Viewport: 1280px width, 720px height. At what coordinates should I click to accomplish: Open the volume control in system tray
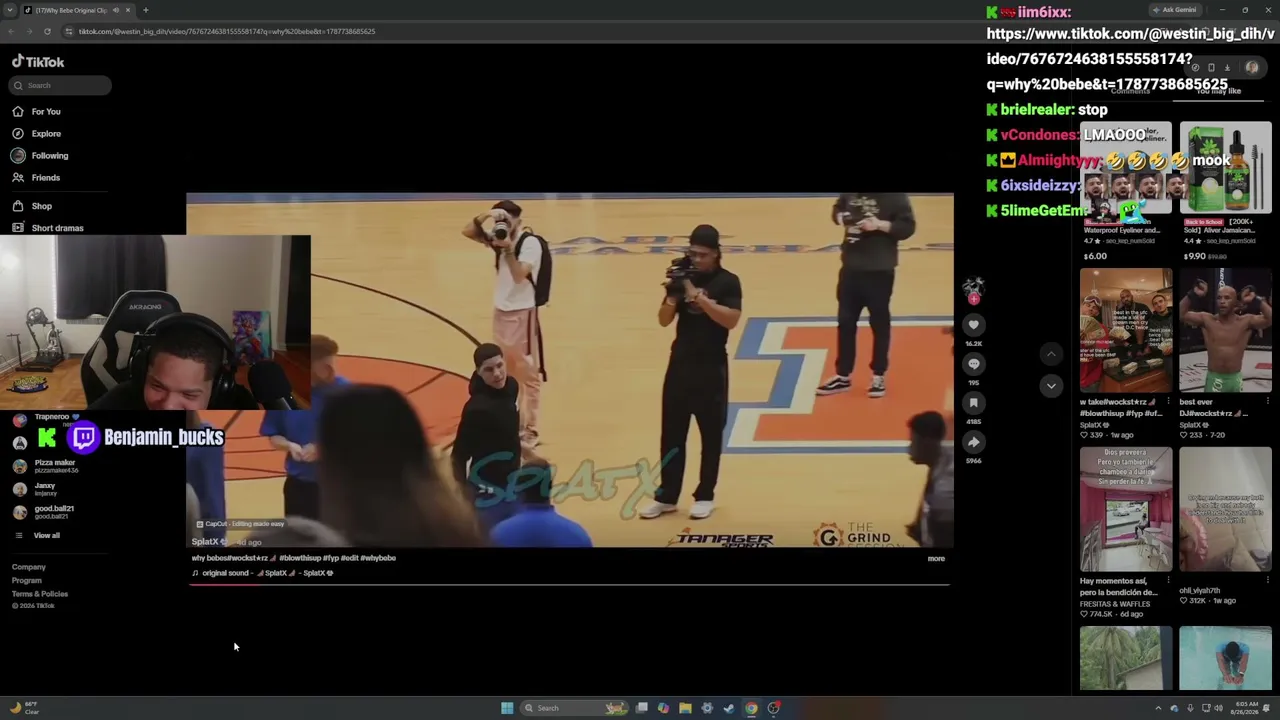point(1217,708)
